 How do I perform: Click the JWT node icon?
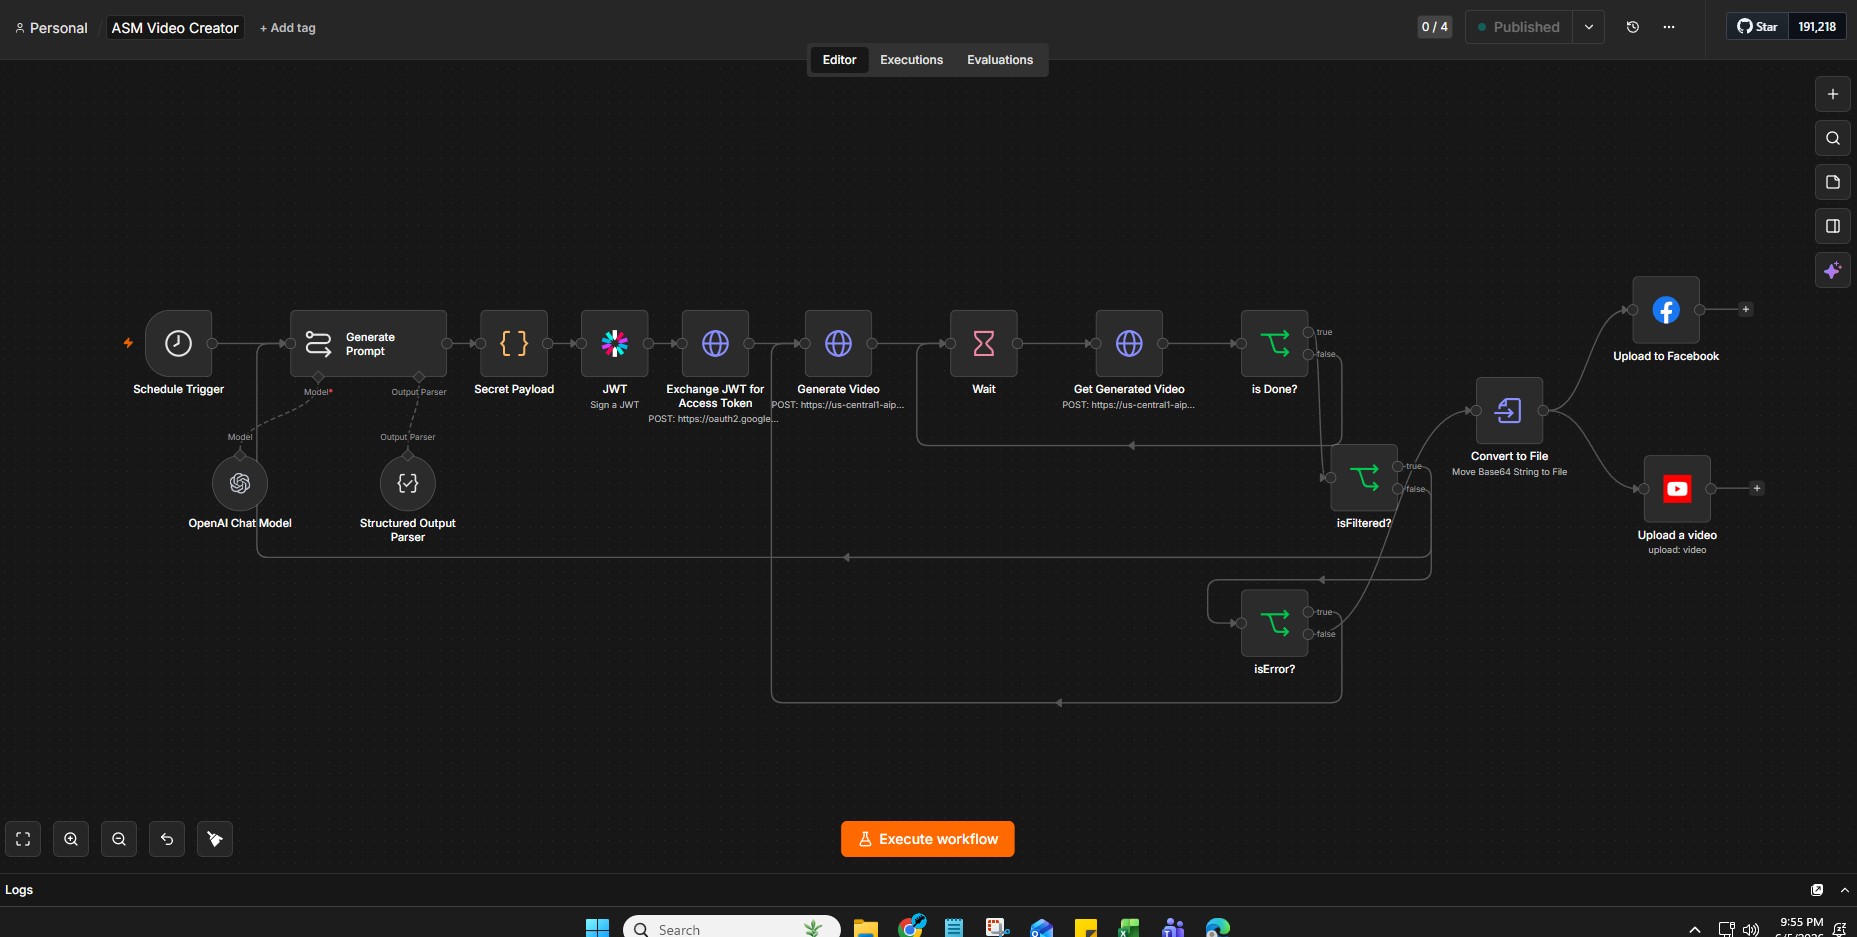coord(615,343)
